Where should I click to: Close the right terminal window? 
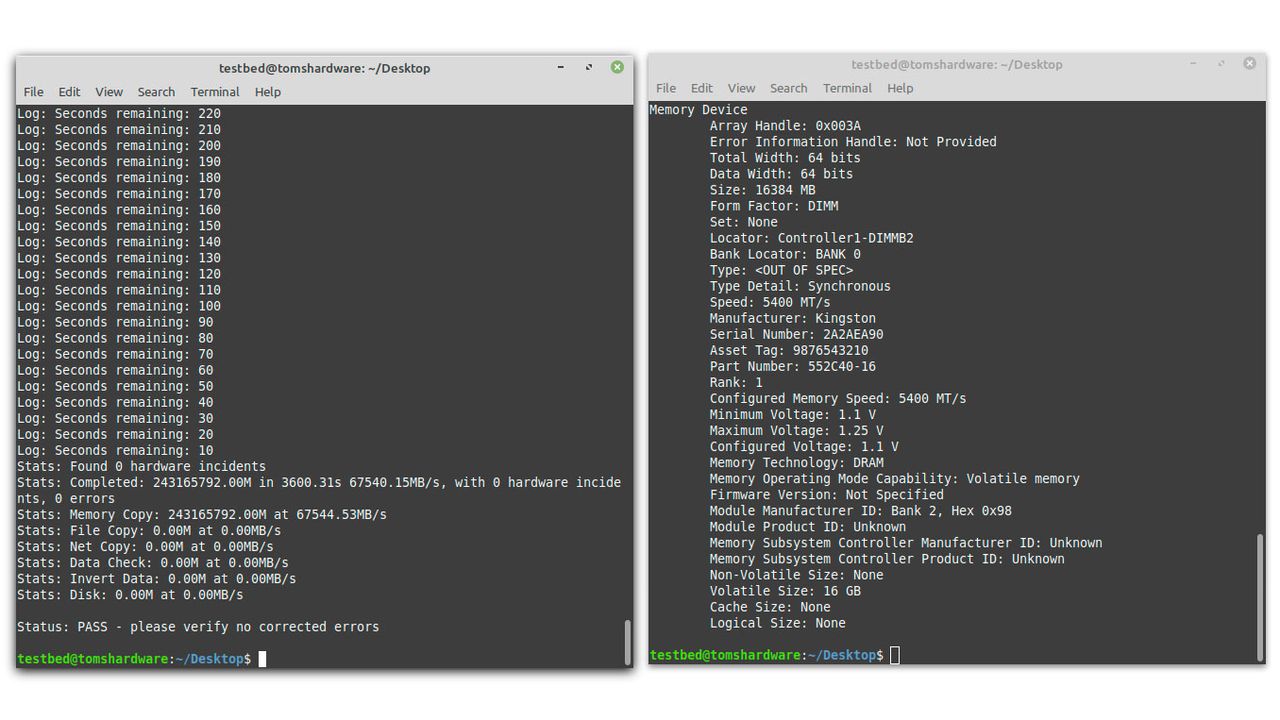point(1249,63)
